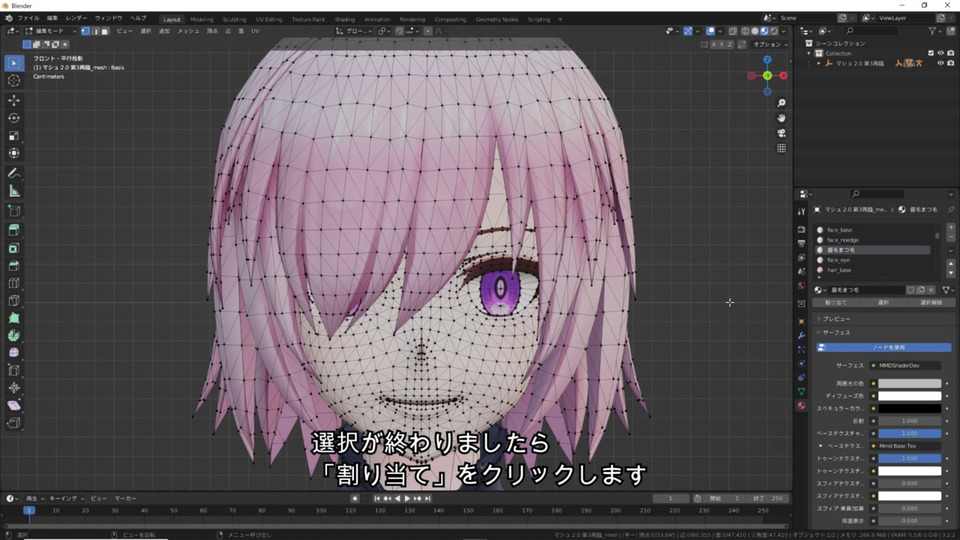Click the Deselect (選択解除) material button
This screenshot has width=960, height=540.
(x=931, y=302)
